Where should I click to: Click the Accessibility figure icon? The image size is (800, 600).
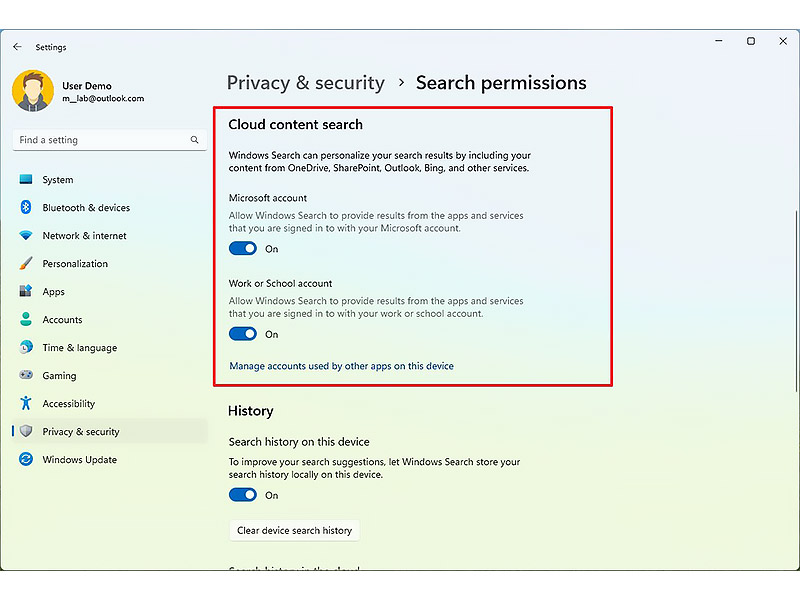26,404
